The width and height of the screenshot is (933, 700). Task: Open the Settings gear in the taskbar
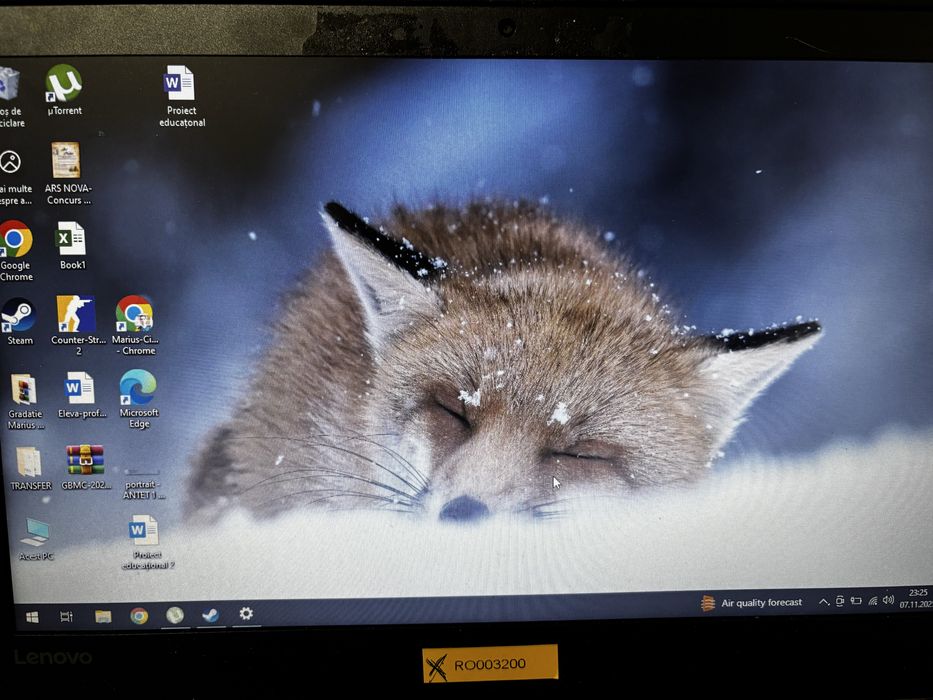pos(246,613)
